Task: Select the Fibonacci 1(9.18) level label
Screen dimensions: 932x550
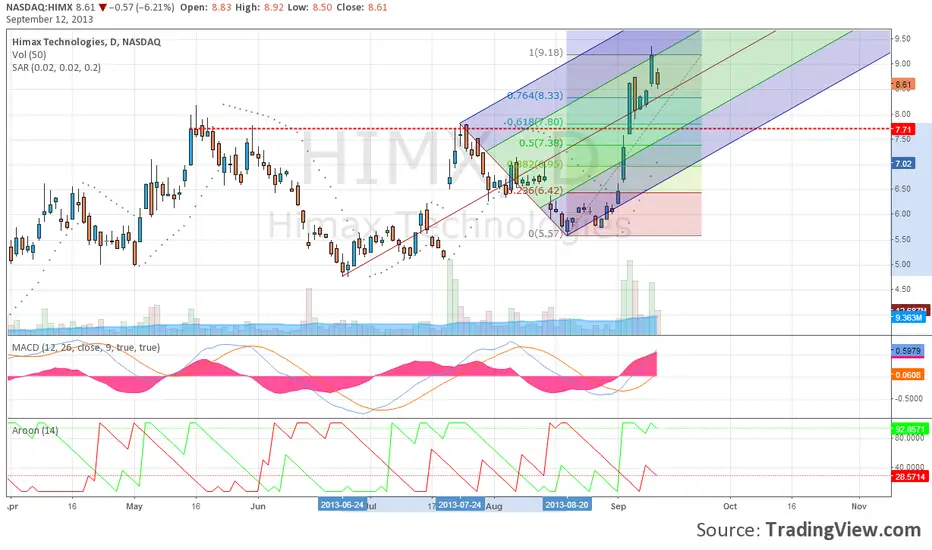Action: 546,53
